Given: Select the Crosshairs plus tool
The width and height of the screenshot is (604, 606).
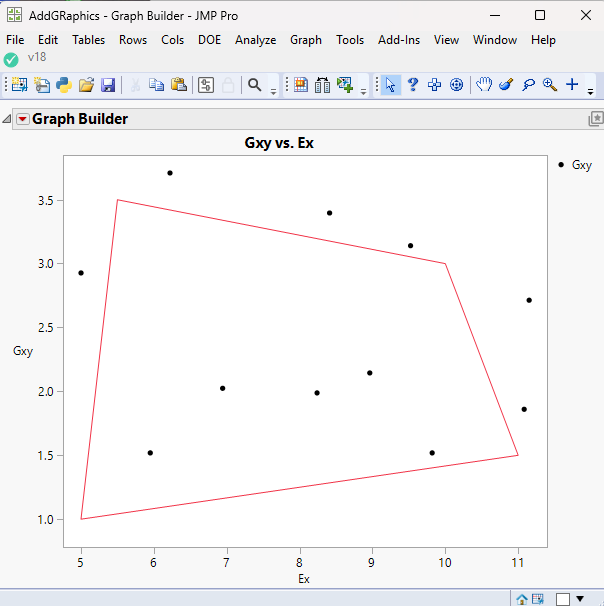Looking at the screenshot, I should pos(572,84).
